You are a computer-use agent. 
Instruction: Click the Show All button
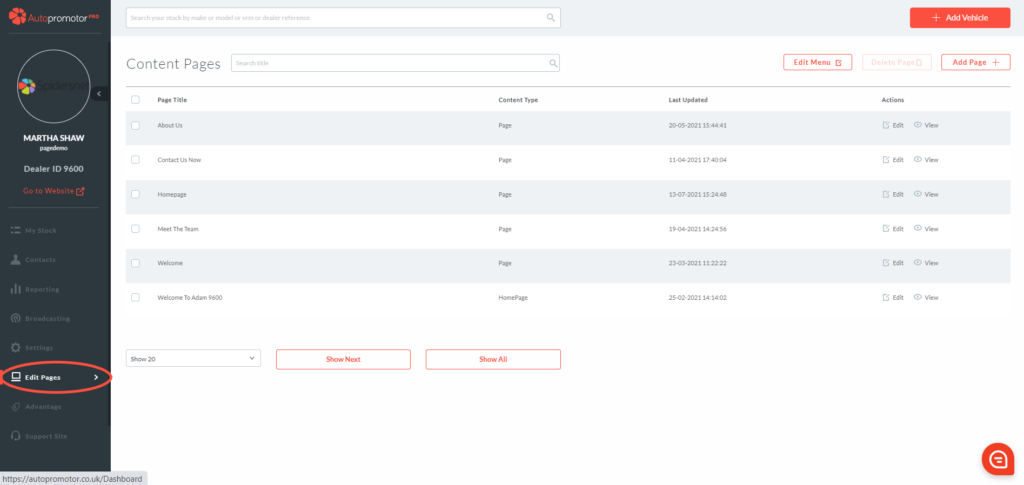(493, 358)
